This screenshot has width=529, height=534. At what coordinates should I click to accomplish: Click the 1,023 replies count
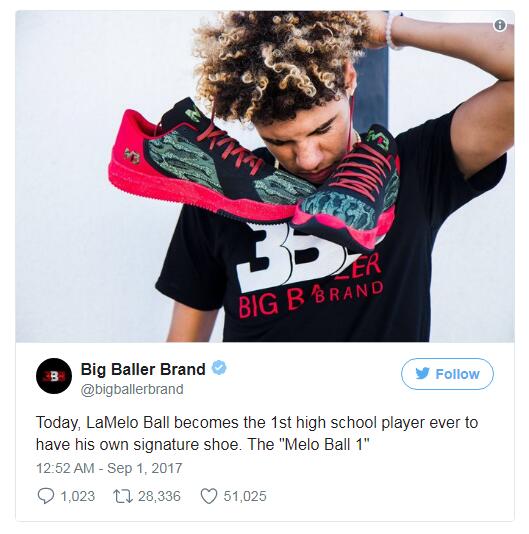pyautogui.click(x=78, y=496)
